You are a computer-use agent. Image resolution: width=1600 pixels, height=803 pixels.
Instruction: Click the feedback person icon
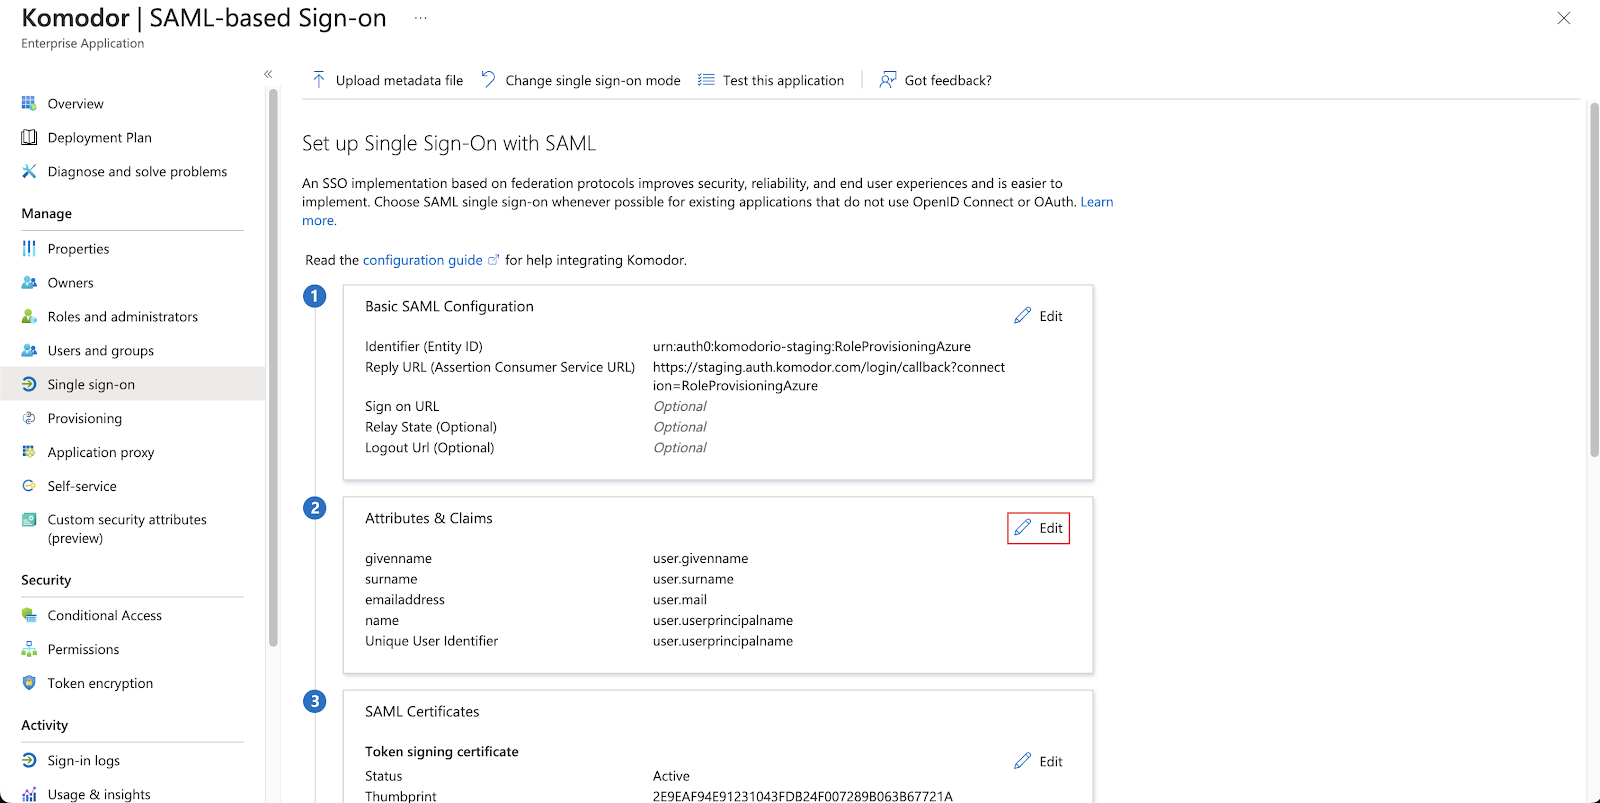pyautogui.click(x=887, y=80)
